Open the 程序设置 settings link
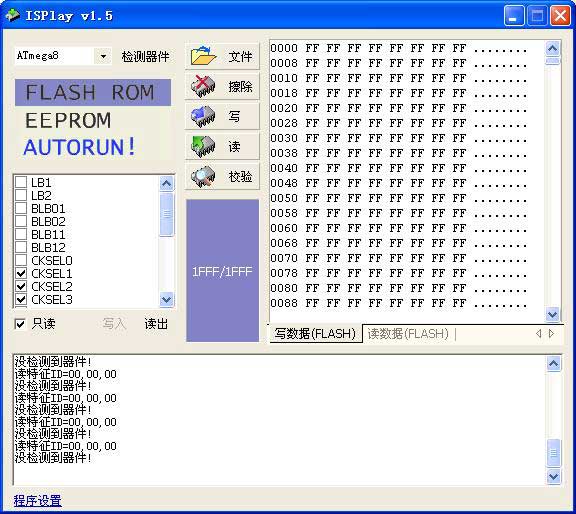Image resolution: width=576 pixels, height=514 pixels. pos(37,501)
